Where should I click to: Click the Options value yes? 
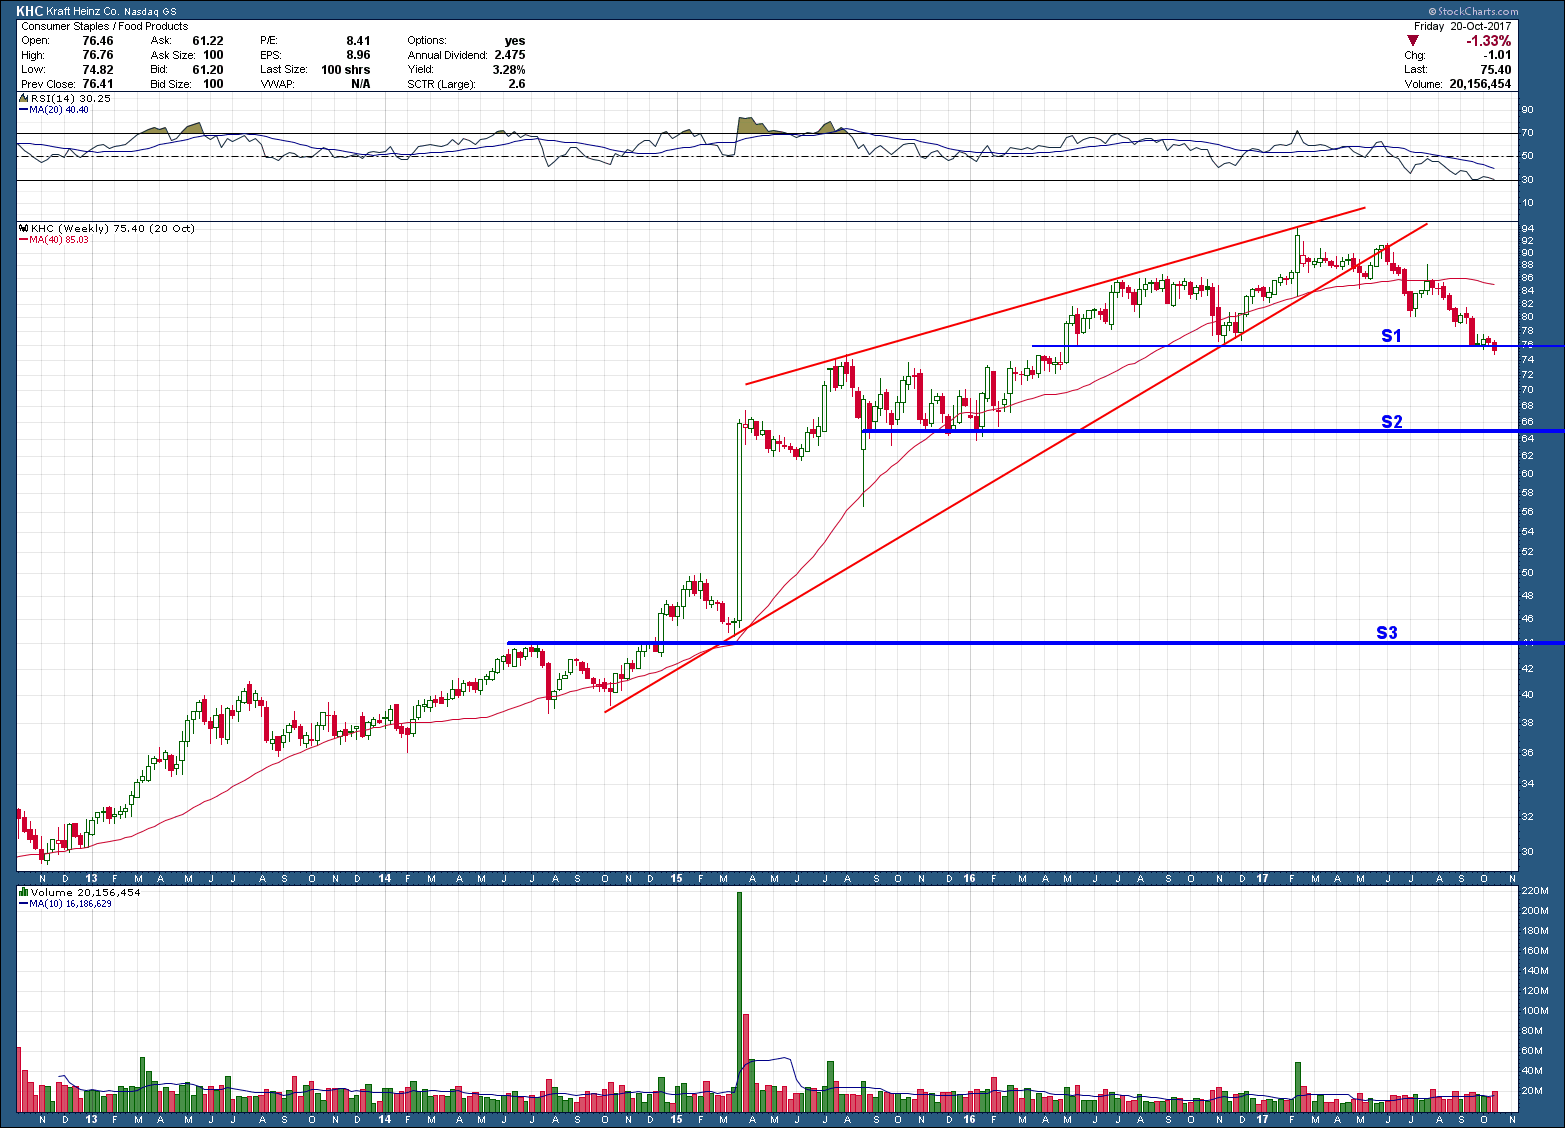click(x=515, y=41)
